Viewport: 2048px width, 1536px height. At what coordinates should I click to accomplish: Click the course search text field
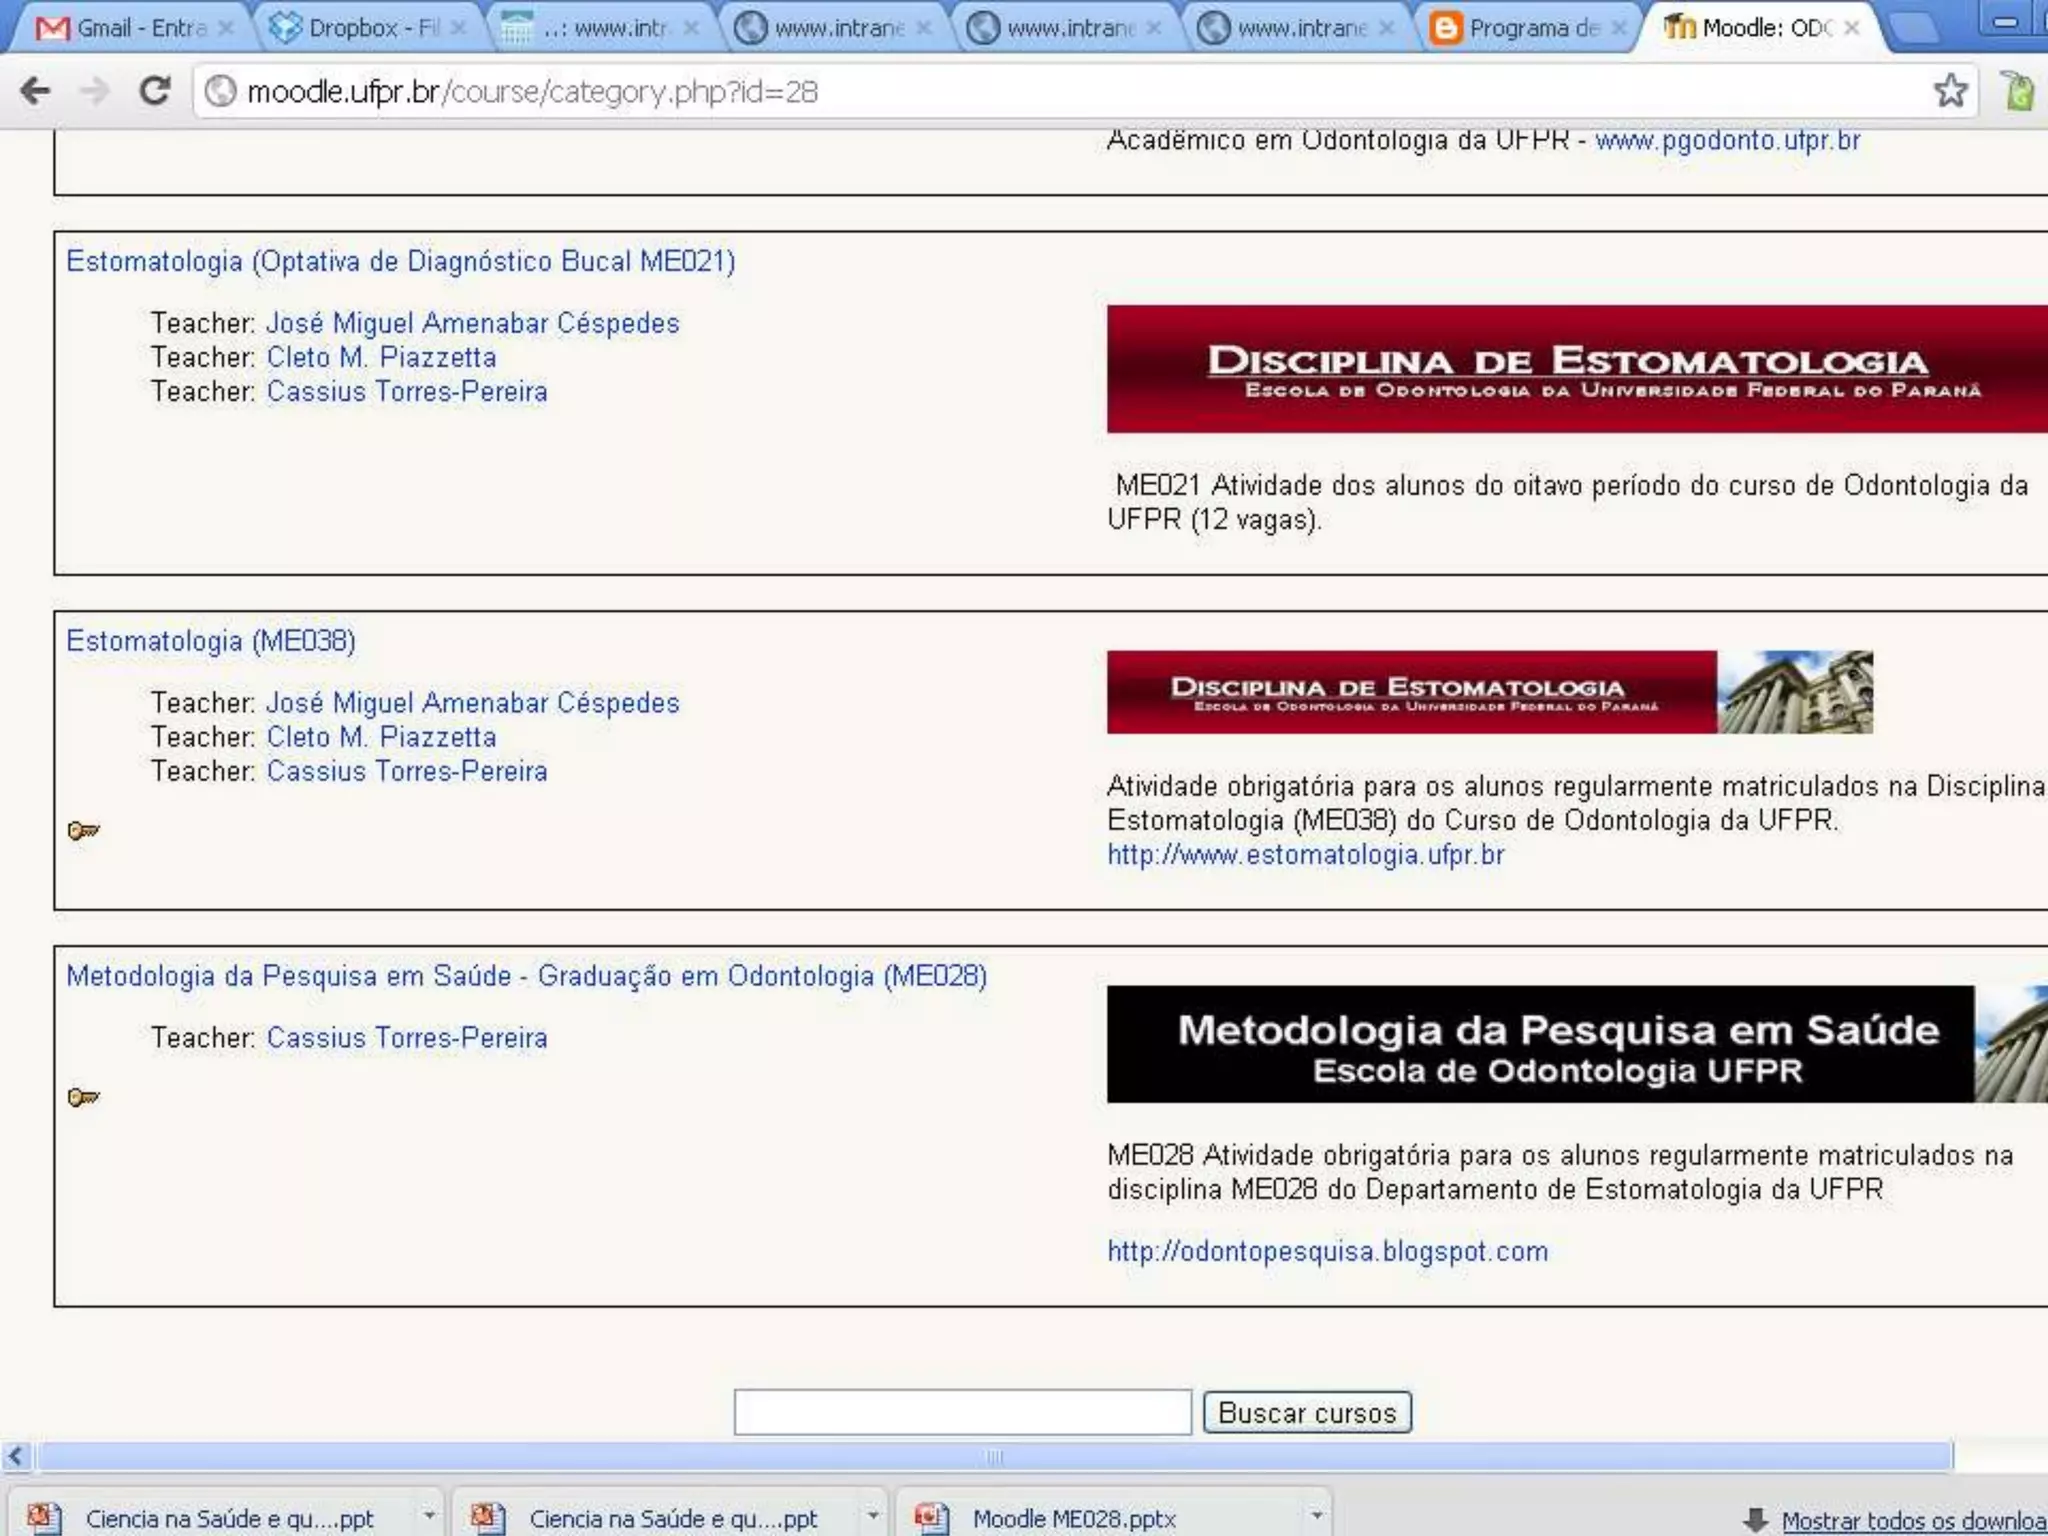coord(962,1412)
